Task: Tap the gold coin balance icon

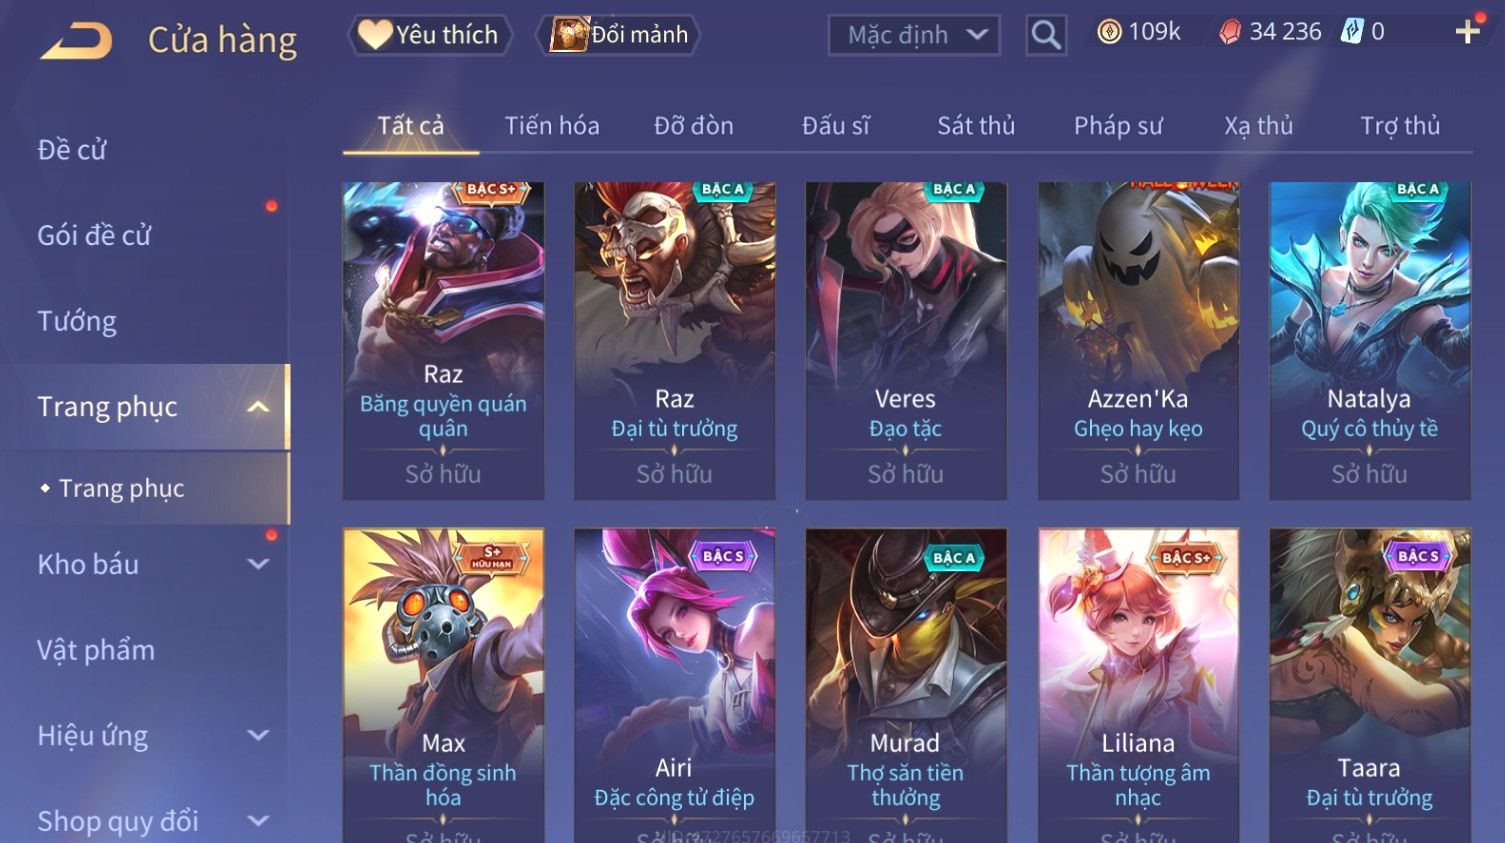Action: point(1109,32)
